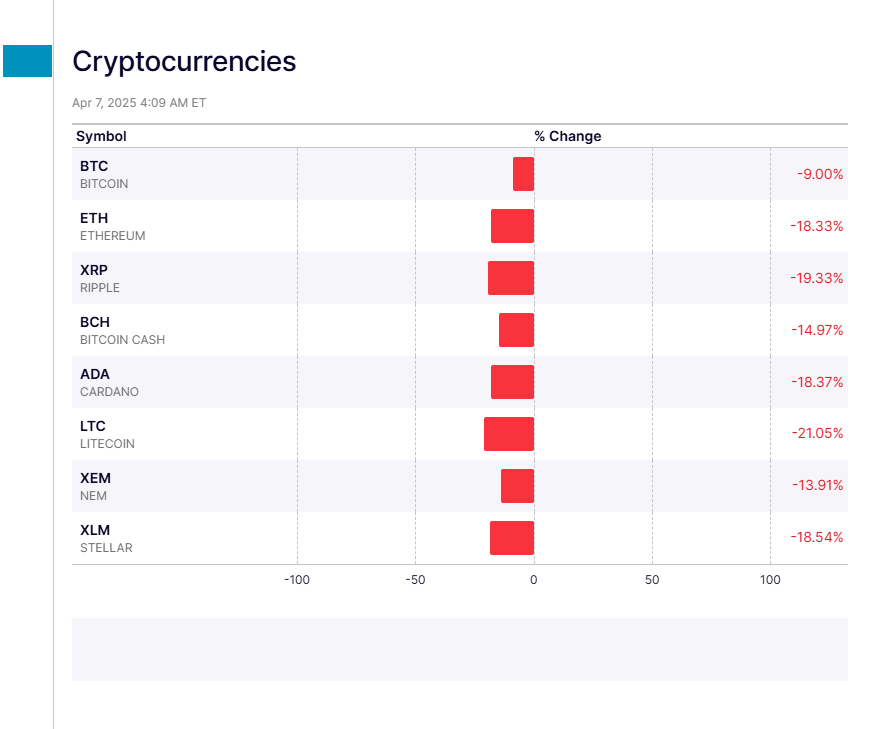Open the XEM NEM symbol
This screenshot has width=895, height=729.
tap(95, 478)
